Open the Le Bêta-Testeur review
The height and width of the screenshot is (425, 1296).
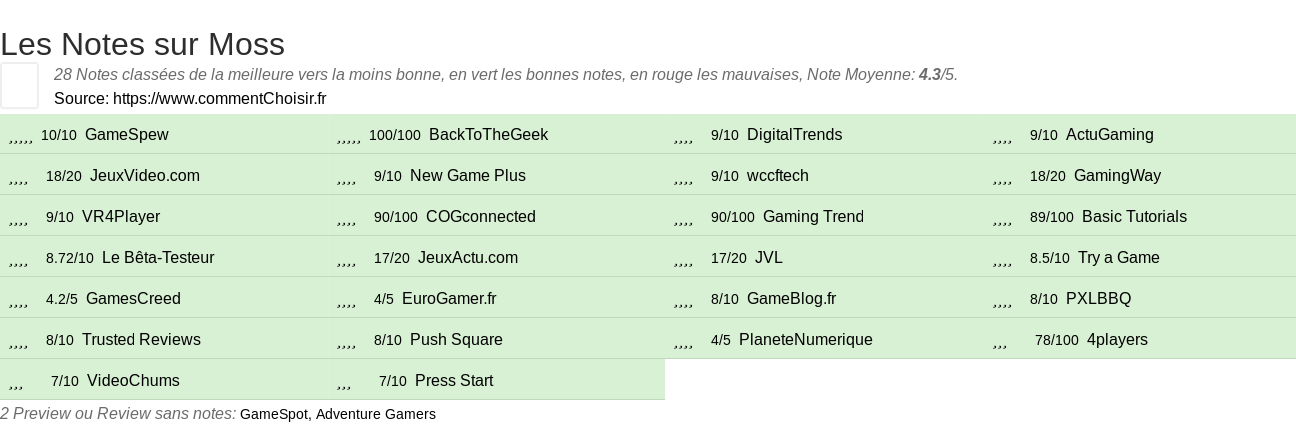[x=158, y=258]
